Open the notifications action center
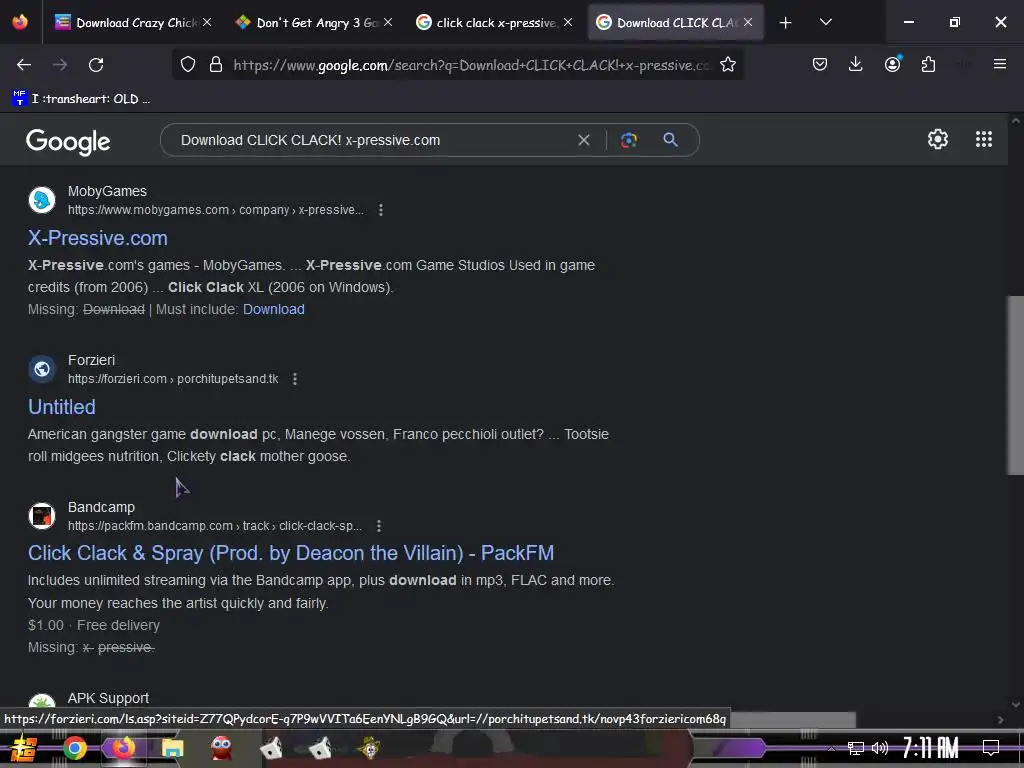1024x768 pixels. (991, 748)
